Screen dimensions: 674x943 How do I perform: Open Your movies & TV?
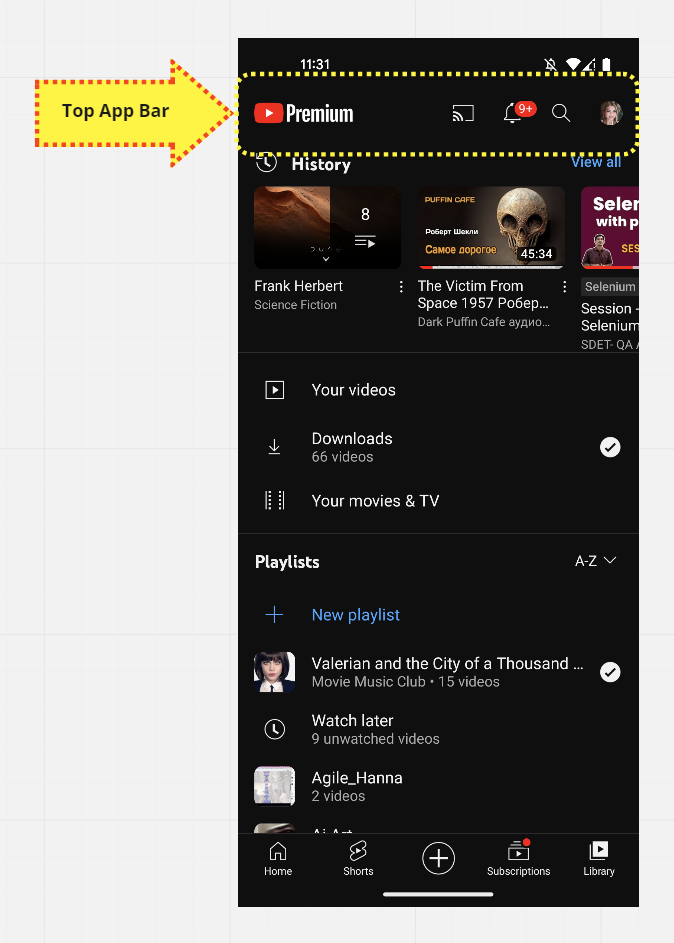point(438,500)
